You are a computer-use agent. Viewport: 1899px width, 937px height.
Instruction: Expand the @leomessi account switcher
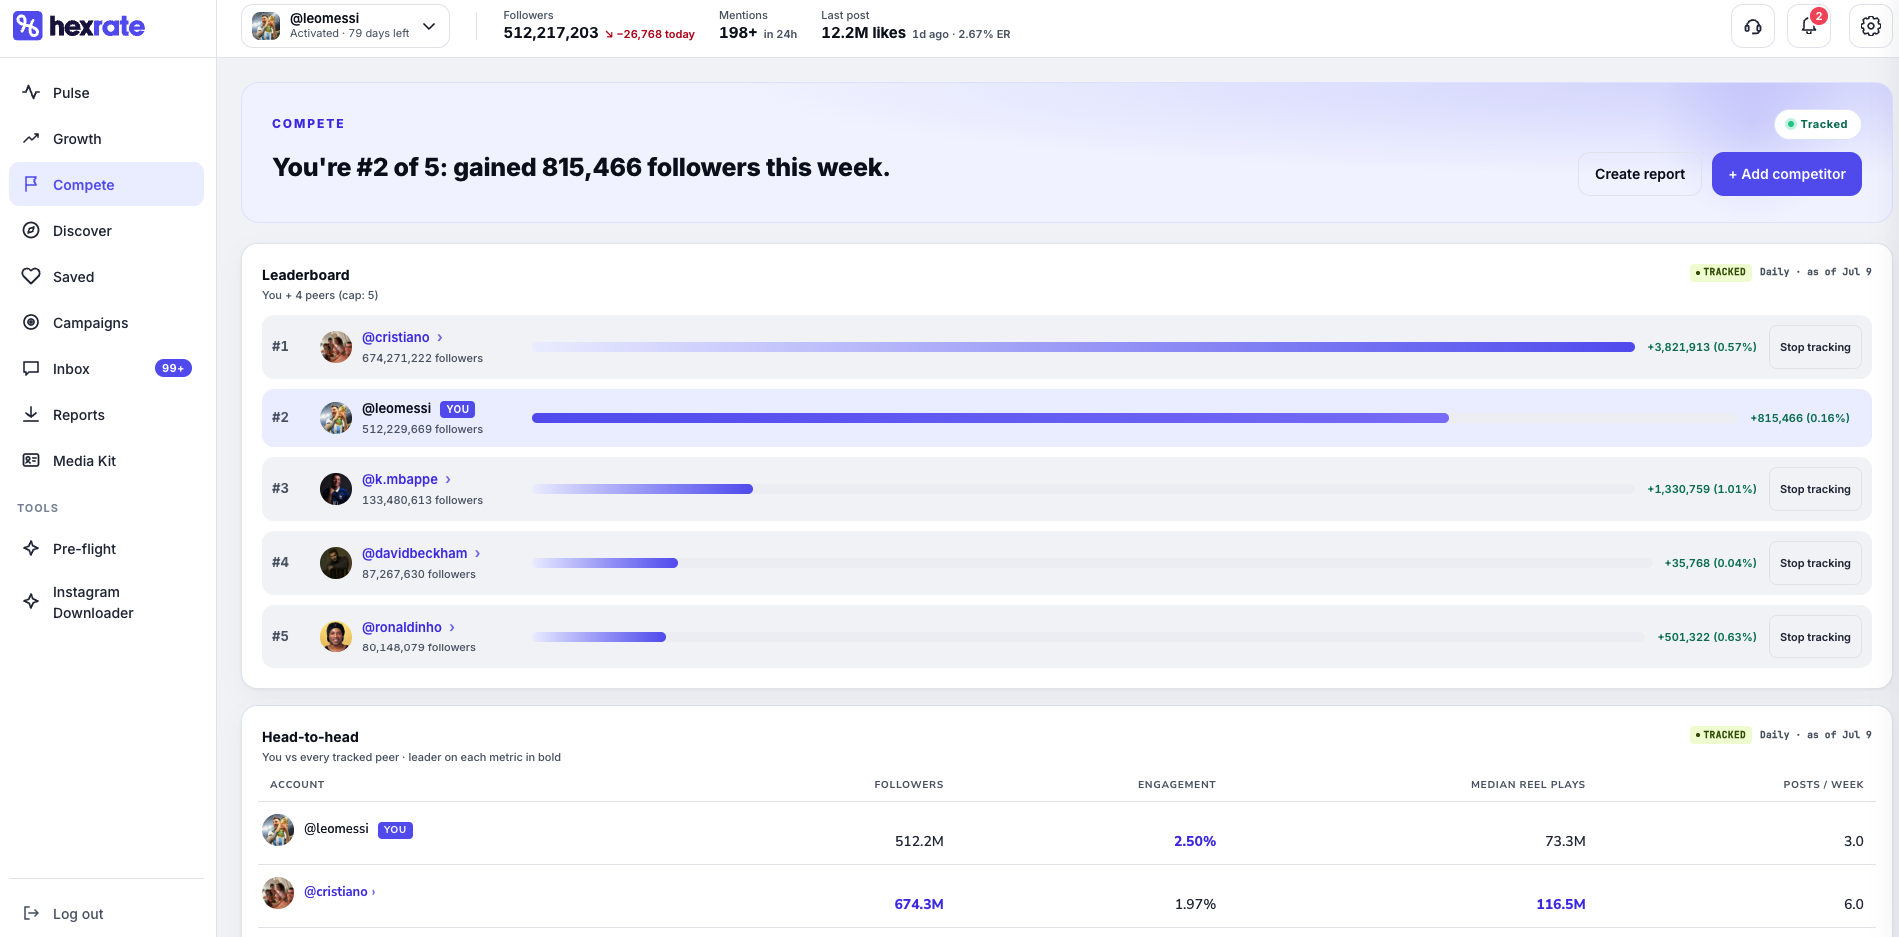pyautogui.click(x=345, y=26)
